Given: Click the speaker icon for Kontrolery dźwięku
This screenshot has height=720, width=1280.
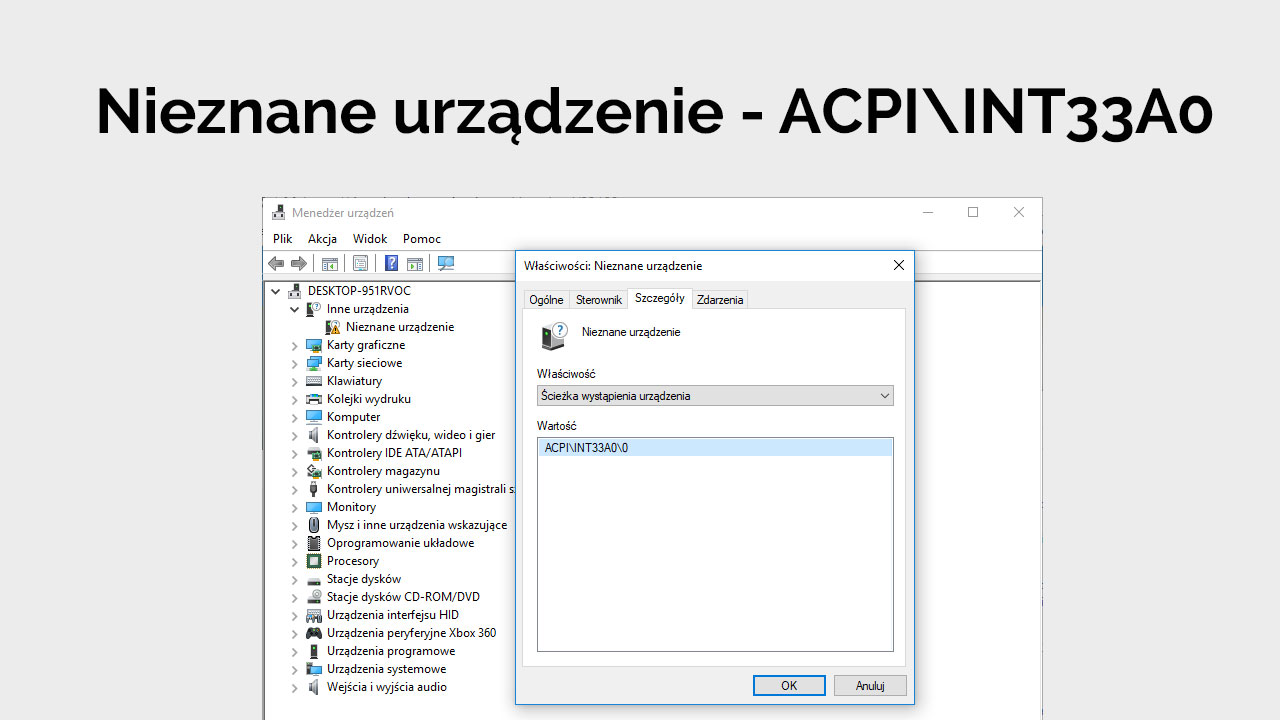Looking at the screenshot, I should [x=314, y=435].
